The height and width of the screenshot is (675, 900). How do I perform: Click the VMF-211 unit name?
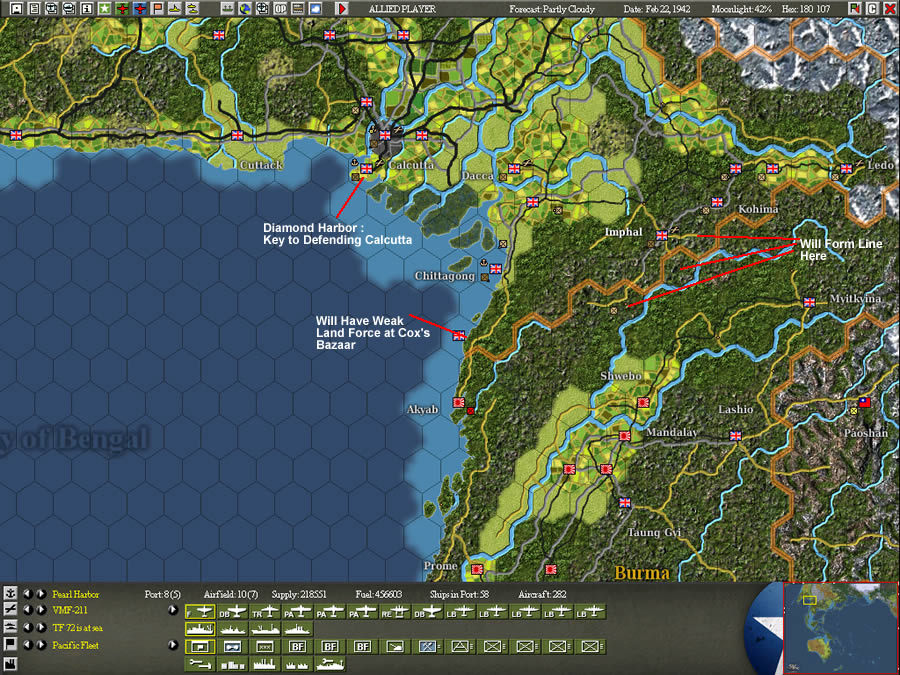70,611
